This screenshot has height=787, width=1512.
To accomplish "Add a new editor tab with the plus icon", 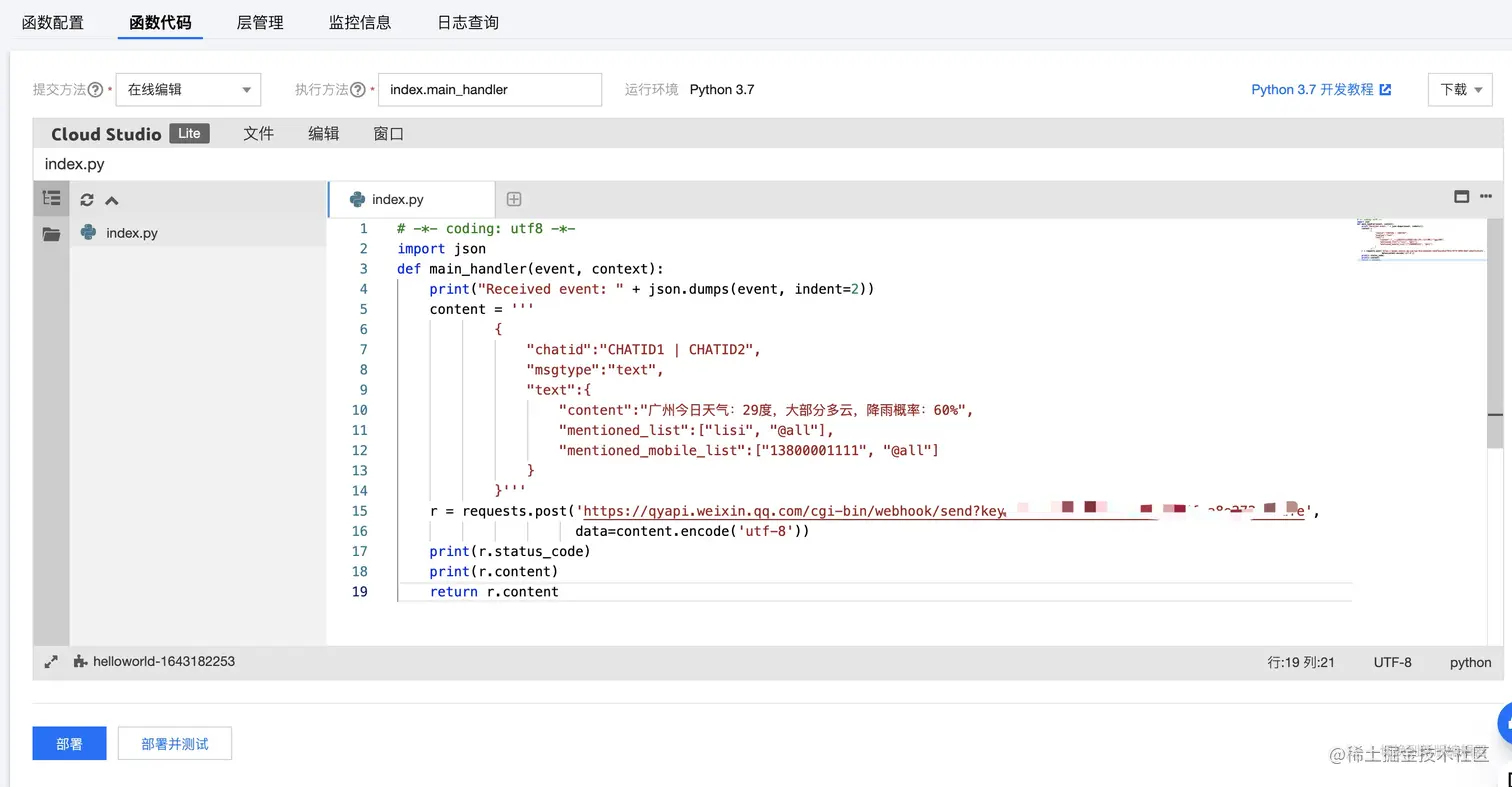I will (x=514, y=199).
